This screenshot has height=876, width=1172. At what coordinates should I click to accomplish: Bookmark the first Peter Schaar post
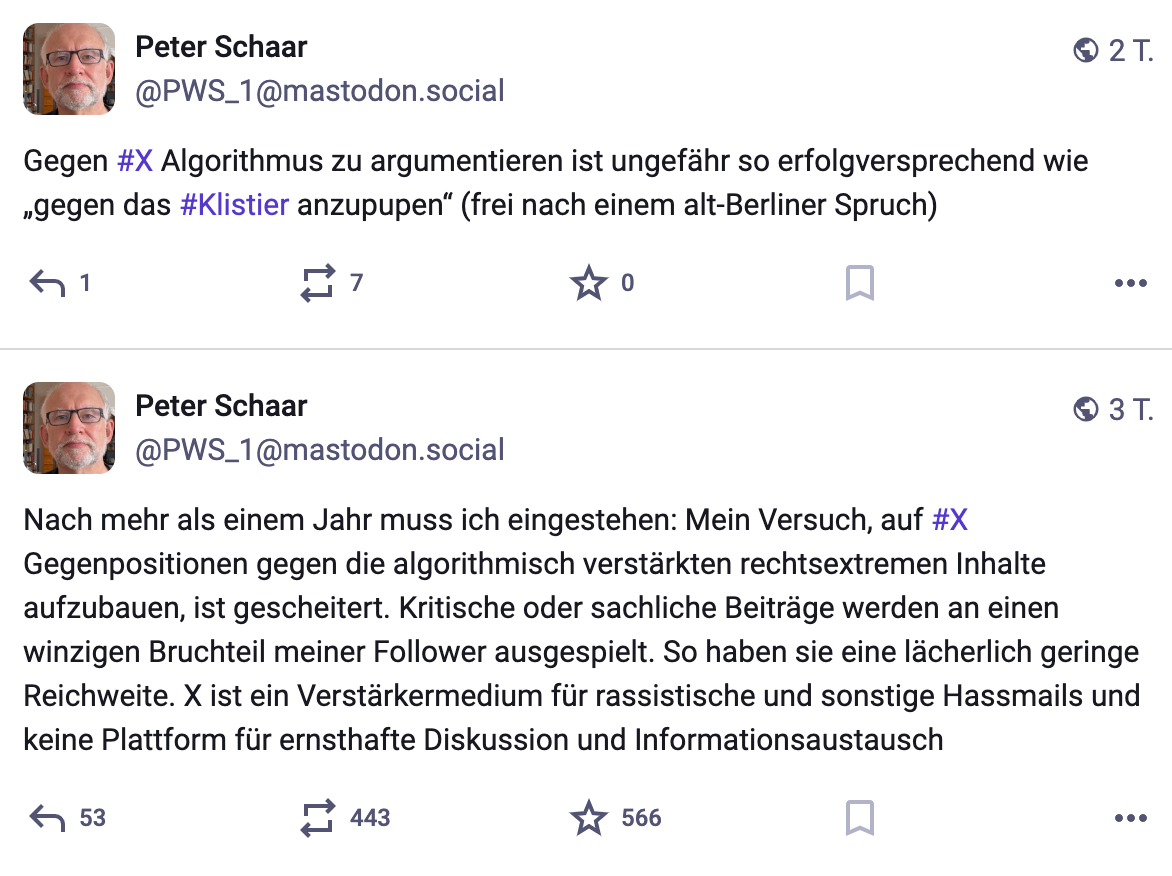pos(860,283)
